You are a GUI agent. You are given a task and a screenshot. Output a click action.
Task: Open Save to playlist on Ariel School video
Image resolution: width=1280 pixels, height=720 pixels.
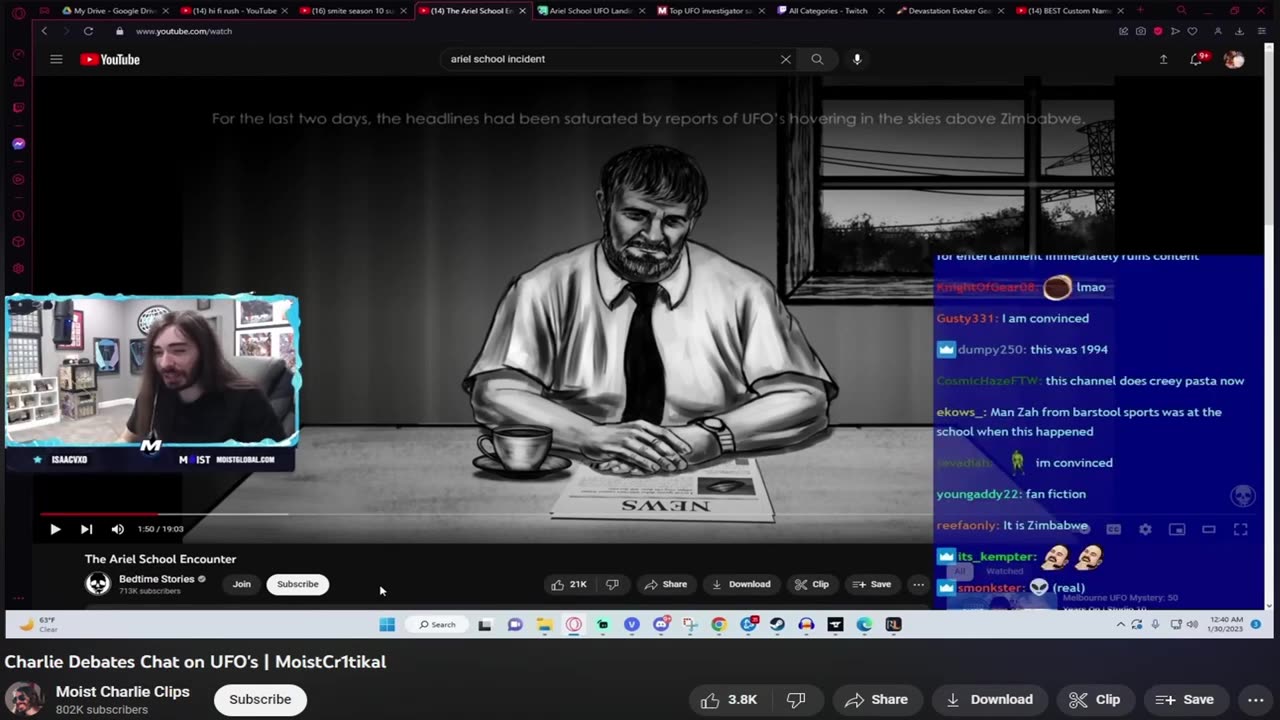(871, 584)
